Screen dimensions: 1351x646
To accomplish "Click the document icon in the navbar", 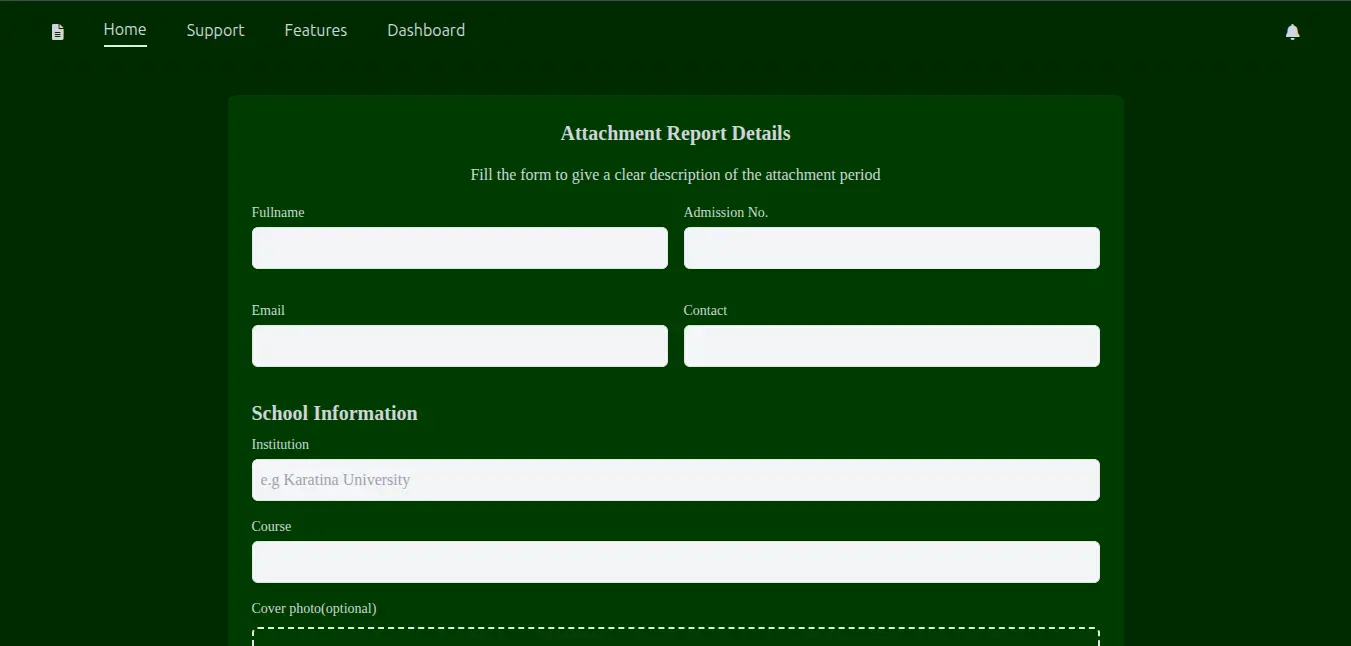I will tap(57, 31).
